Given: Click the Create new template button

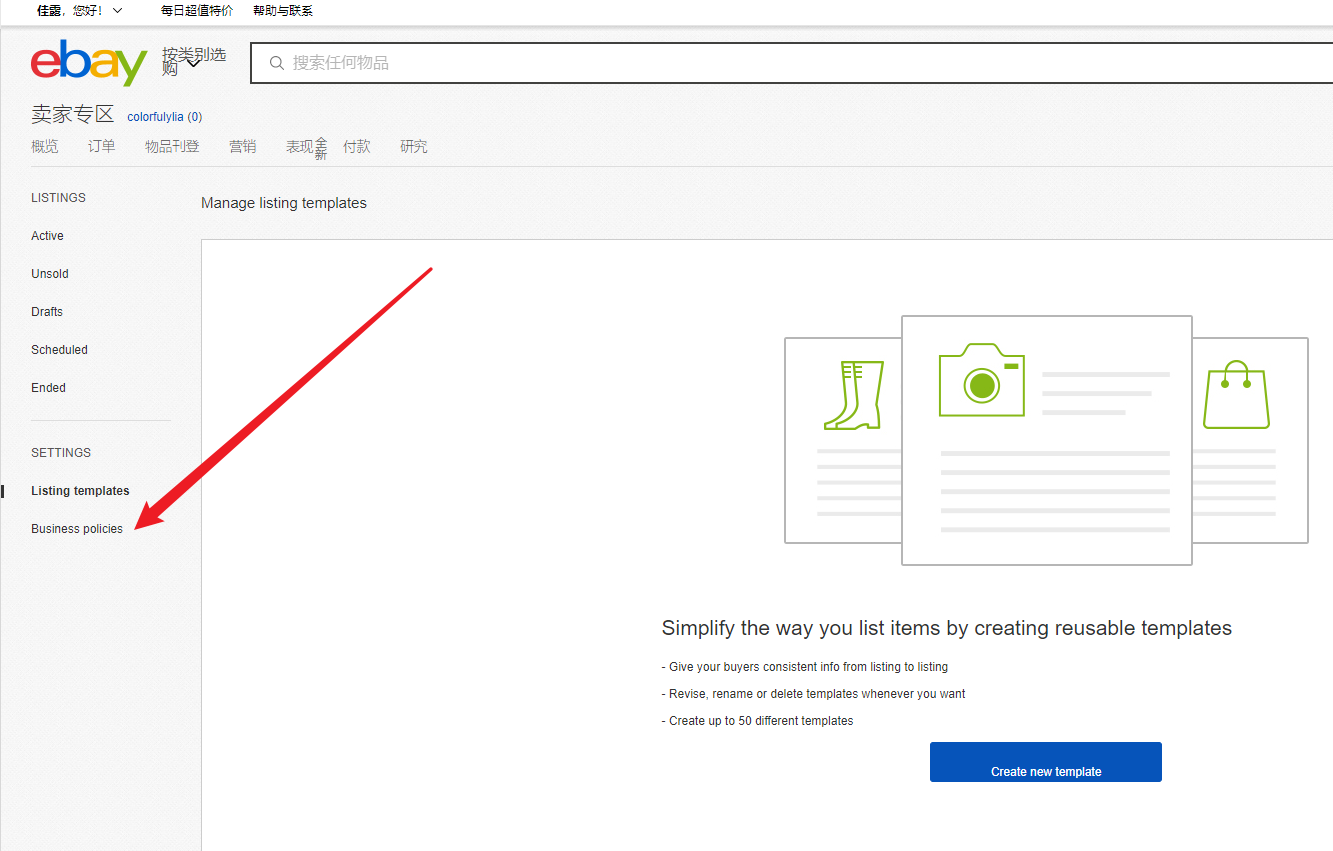Looking at the screenshot, I should [x=1046, y=762].
